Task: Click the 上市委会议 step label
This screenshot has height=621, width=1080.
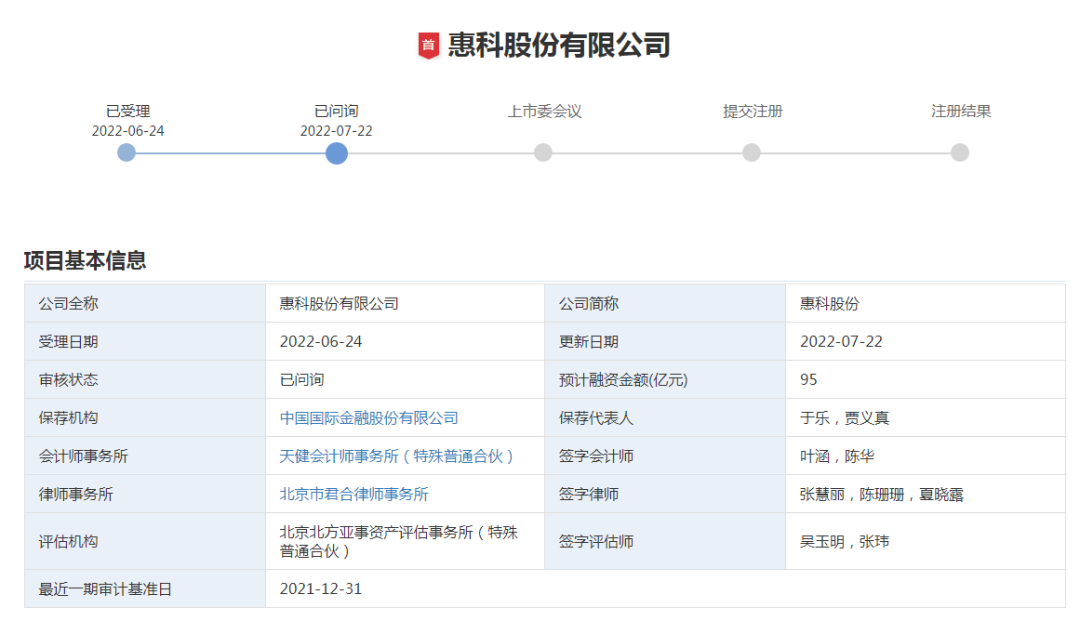Action: pyautogui.click(x=545, y=111)
